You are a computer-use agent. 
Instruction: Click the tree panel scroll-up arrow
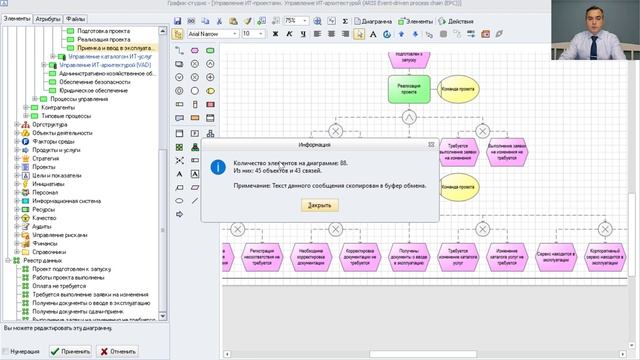(x=162, y=31)
